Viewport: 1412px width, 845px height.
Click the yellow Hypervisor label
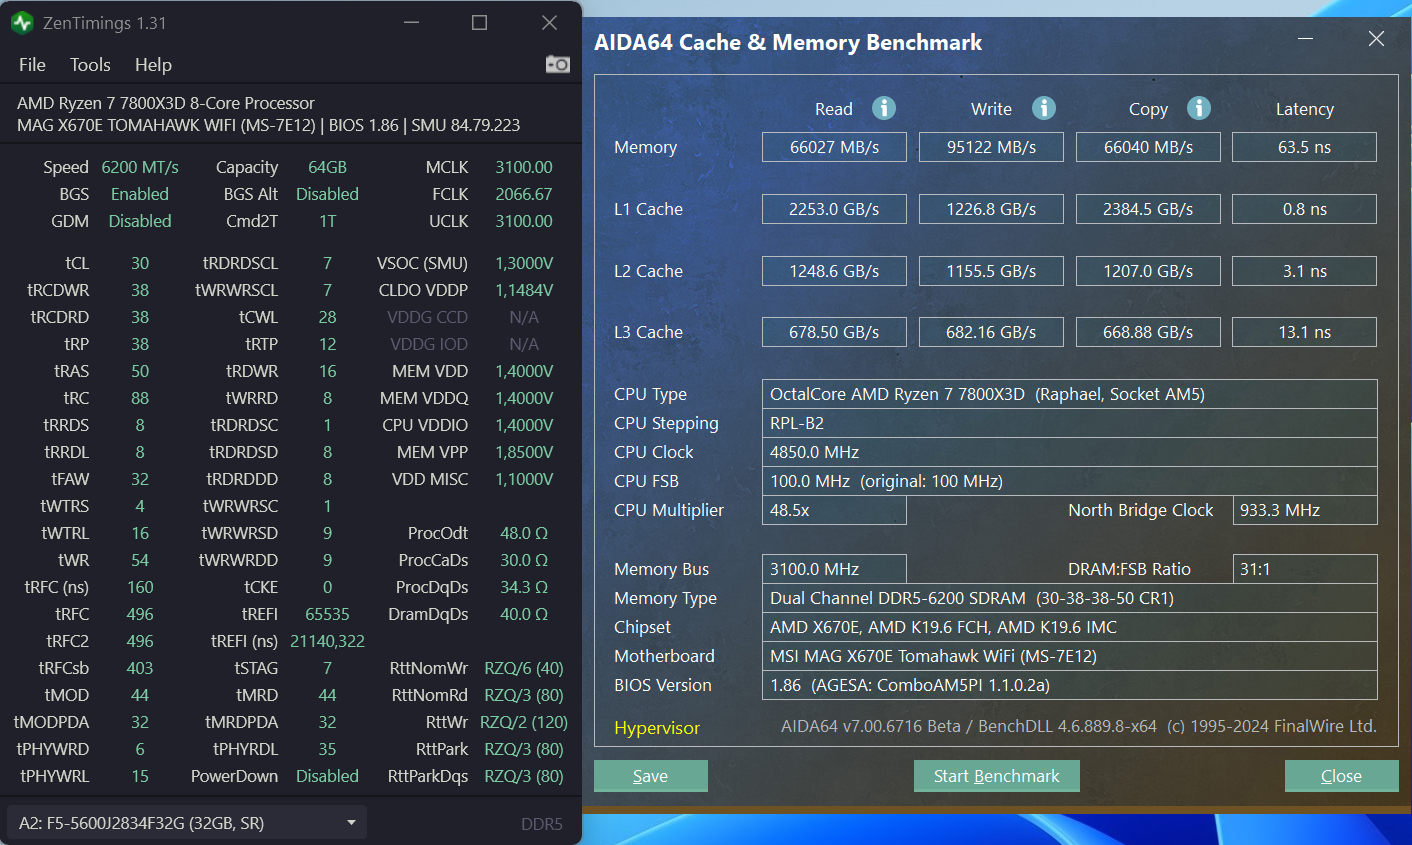click(x=657, y=728)
